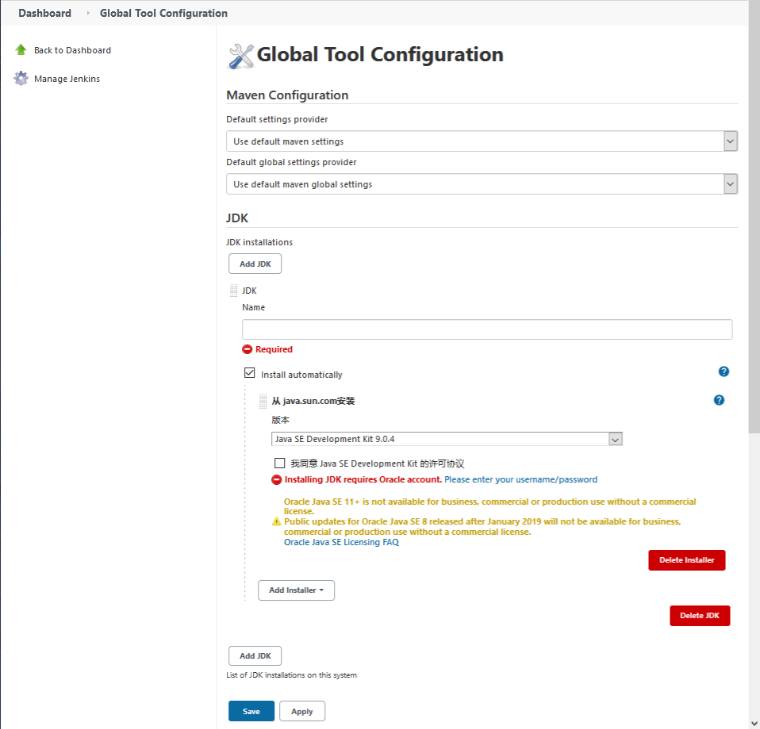Image resolution: width=760 pixels, height=729 pixels.
Task: Open help for java.sun.com installer
Action: (719, 400)
